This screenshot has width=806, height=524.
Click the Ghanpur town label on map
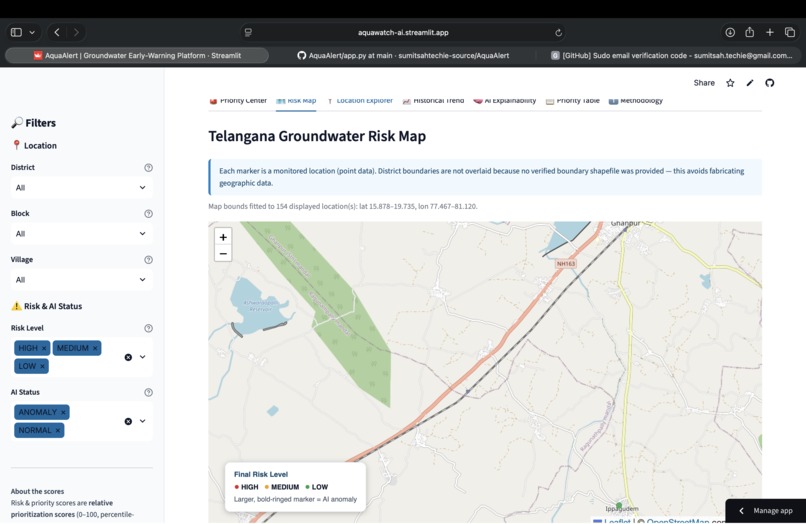coord(625,224)
